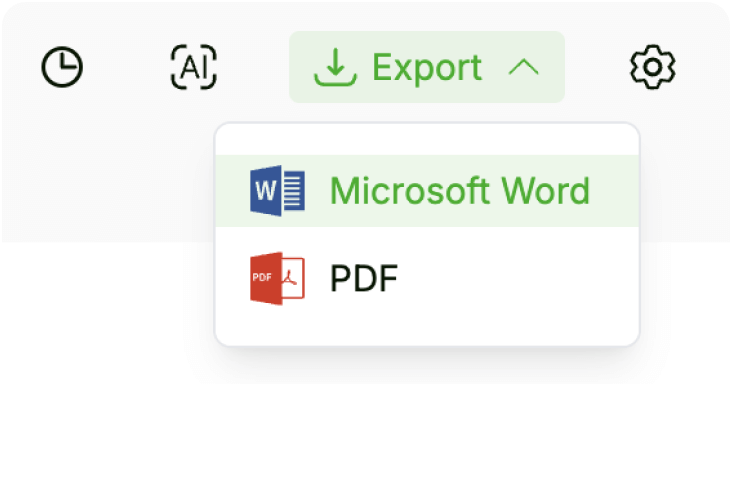Click the AI scan text icon

click(x=194, y=67)
